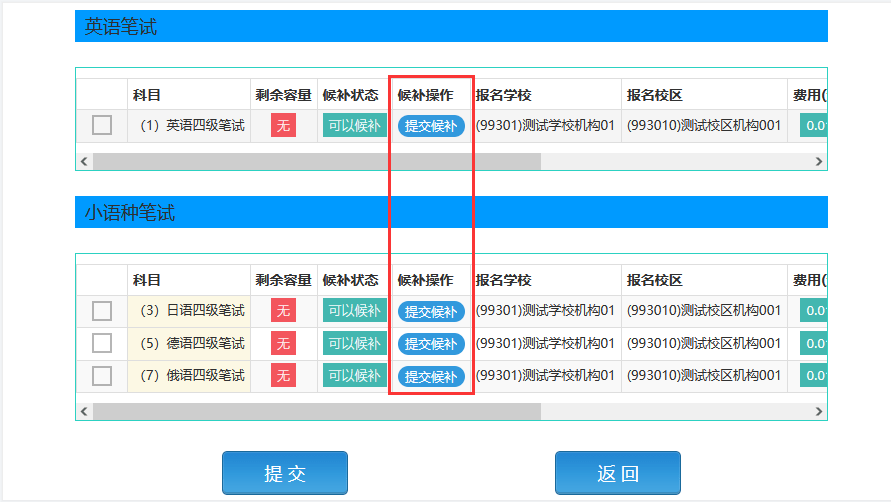Click the (1) 英语四级笔试 subject cell
This screenshot has height=502, width=891.
(189, 126)
